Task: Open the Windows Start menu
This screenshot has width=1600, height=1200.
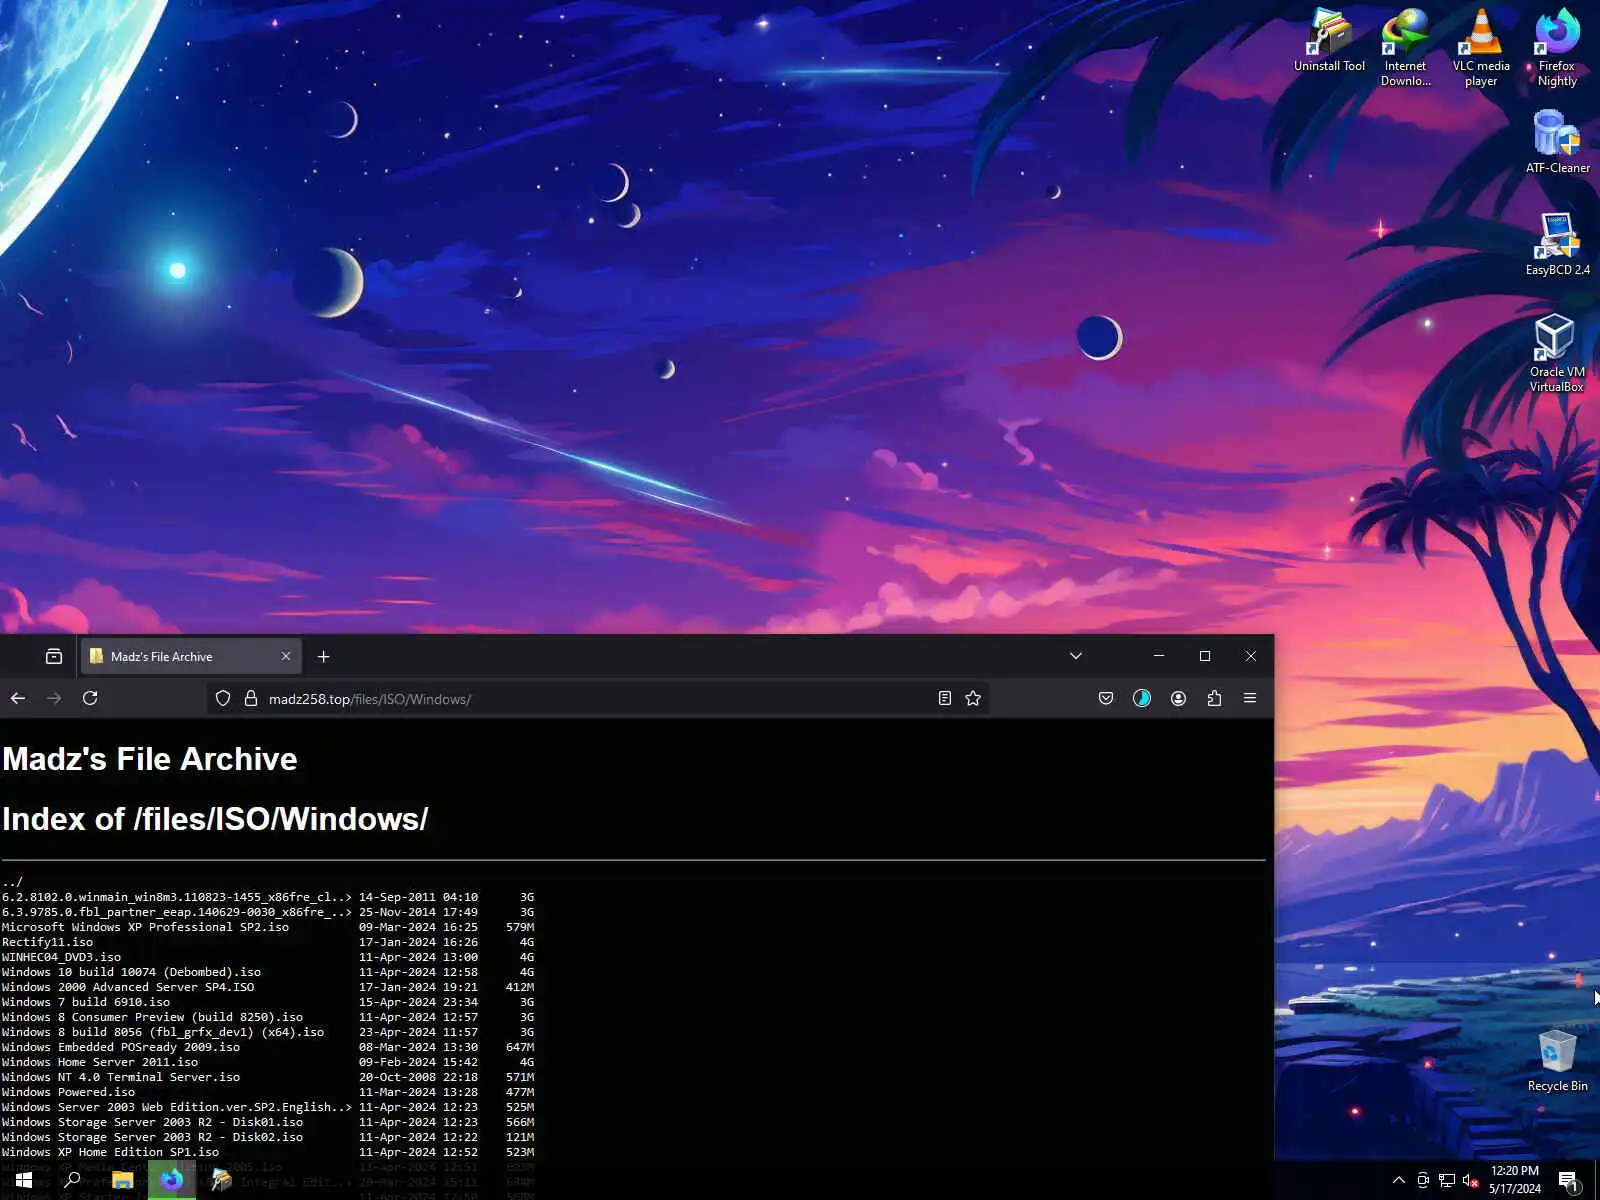Action: (x=24, y=1180)
